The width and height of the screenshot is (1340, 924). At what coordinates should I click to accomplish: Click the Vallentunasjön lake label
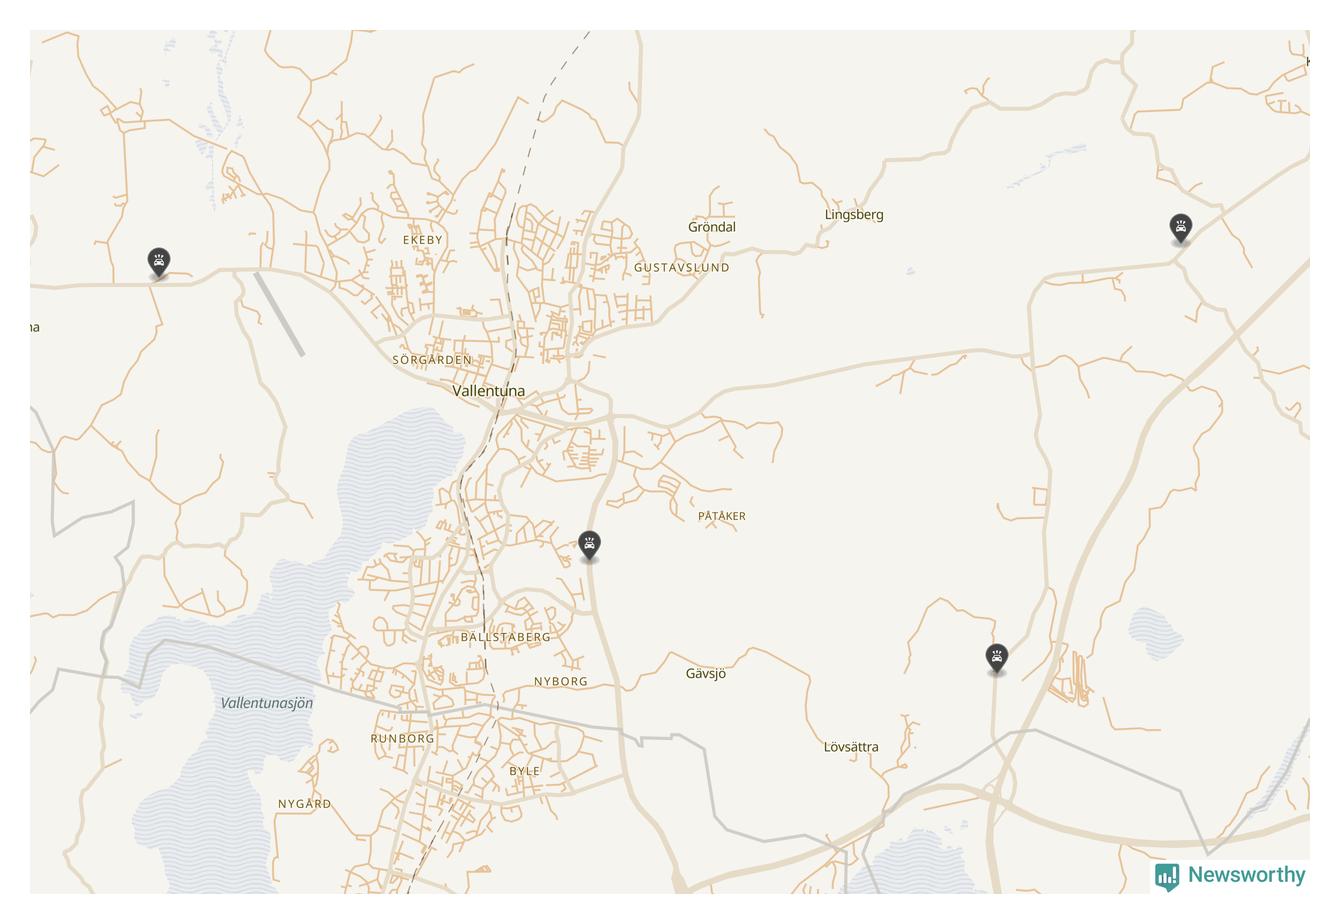pos(267,703)
